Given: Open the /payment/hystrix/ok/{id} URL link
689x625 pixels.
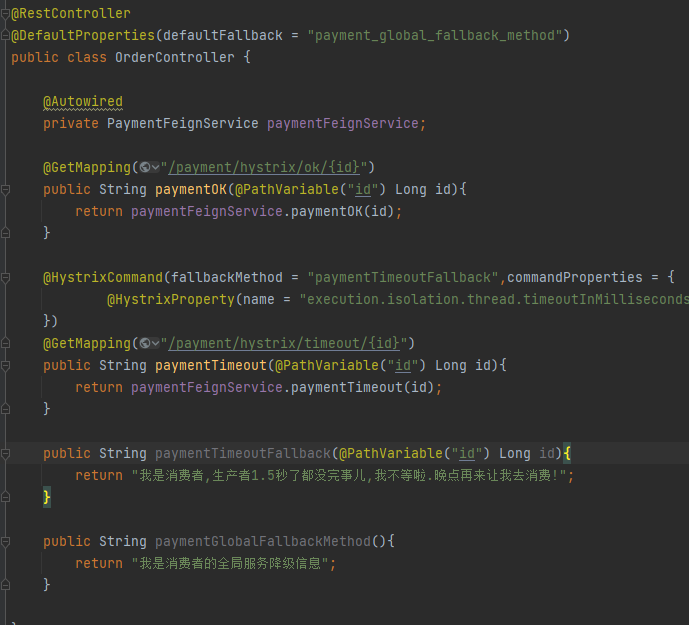Looking at the screenshot, I should pyautogui.click(x=264, y=167).
